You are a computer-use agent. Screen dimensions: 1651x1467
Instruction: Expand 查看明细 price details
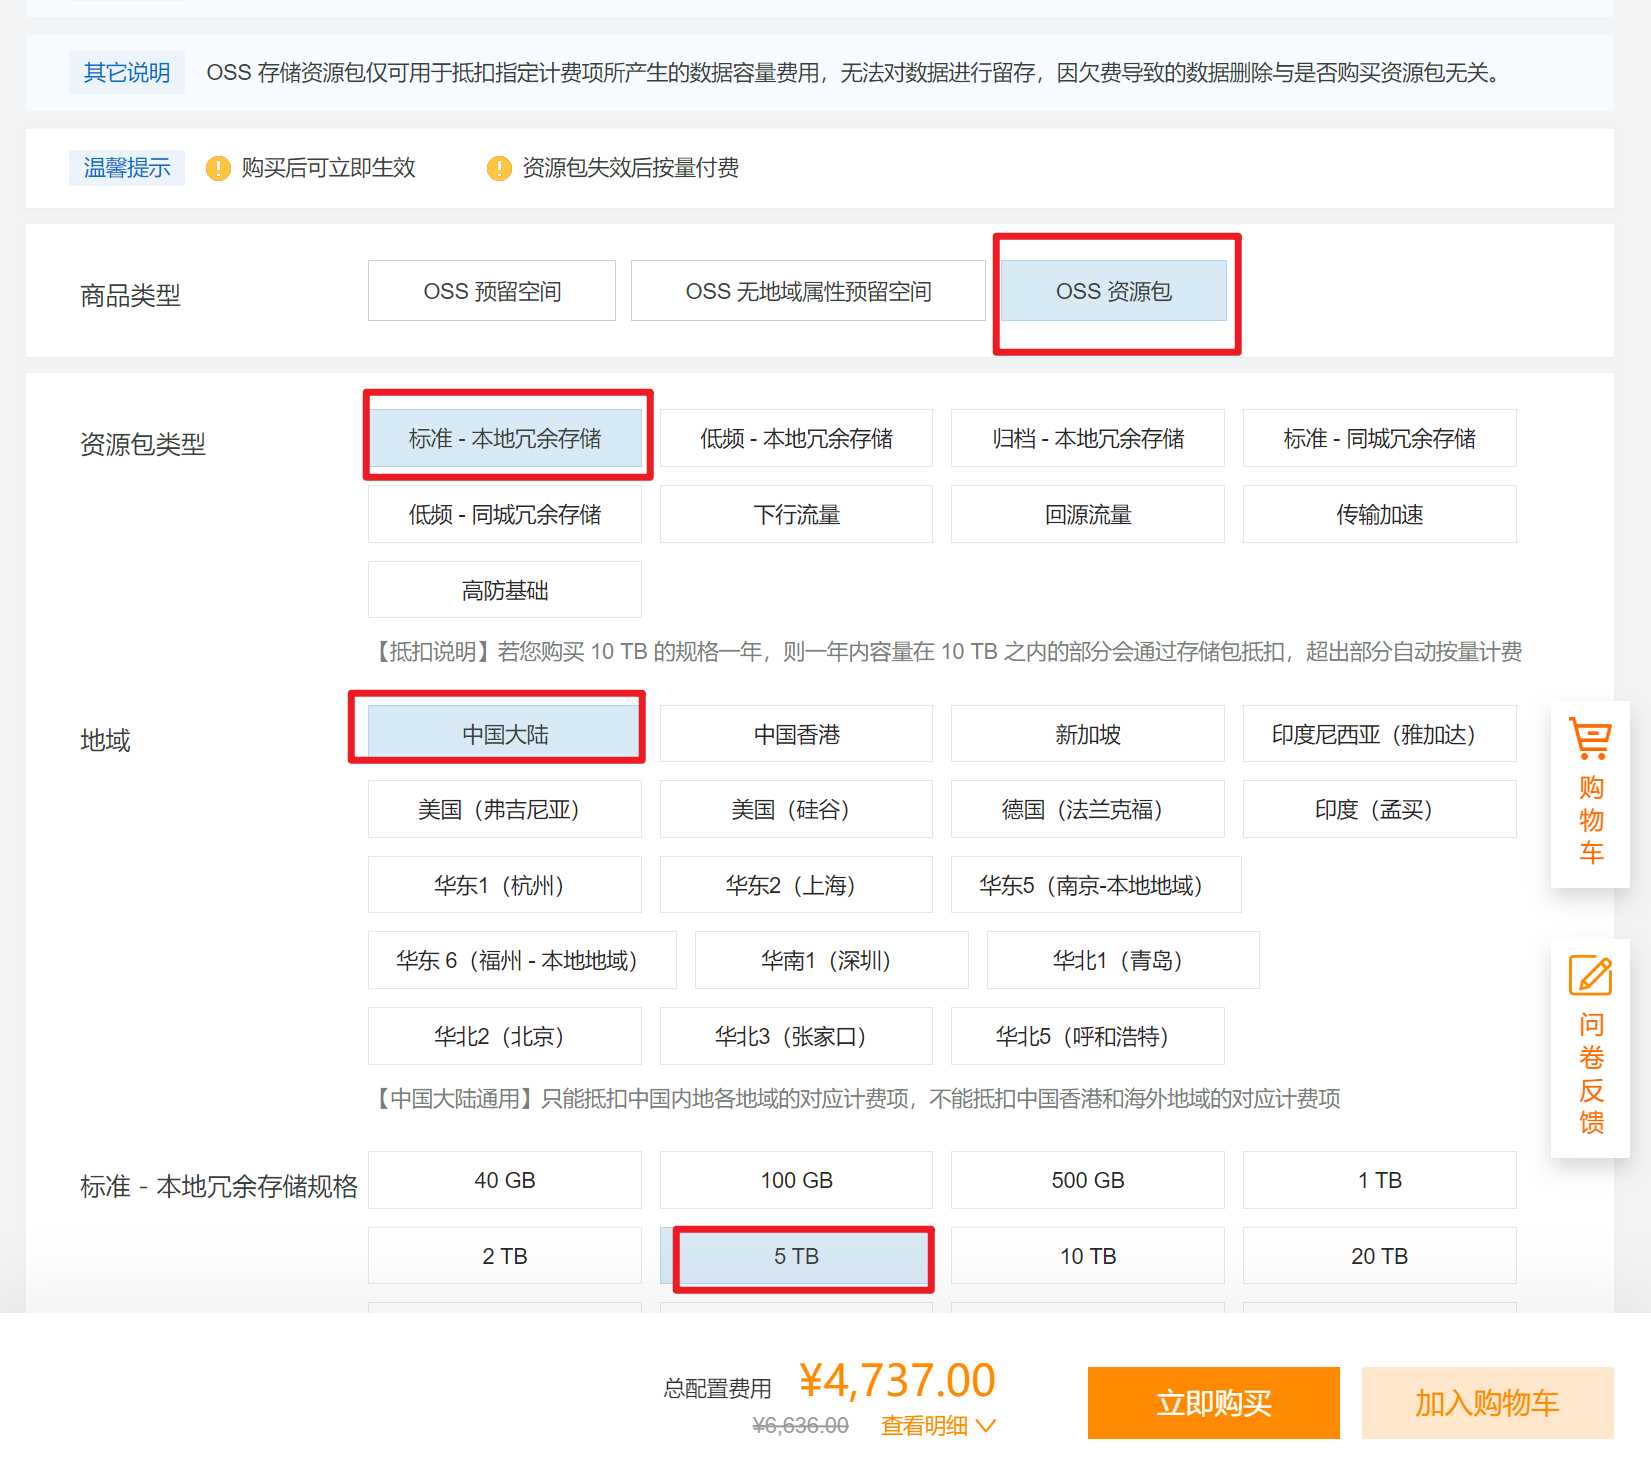point(938,1425)
